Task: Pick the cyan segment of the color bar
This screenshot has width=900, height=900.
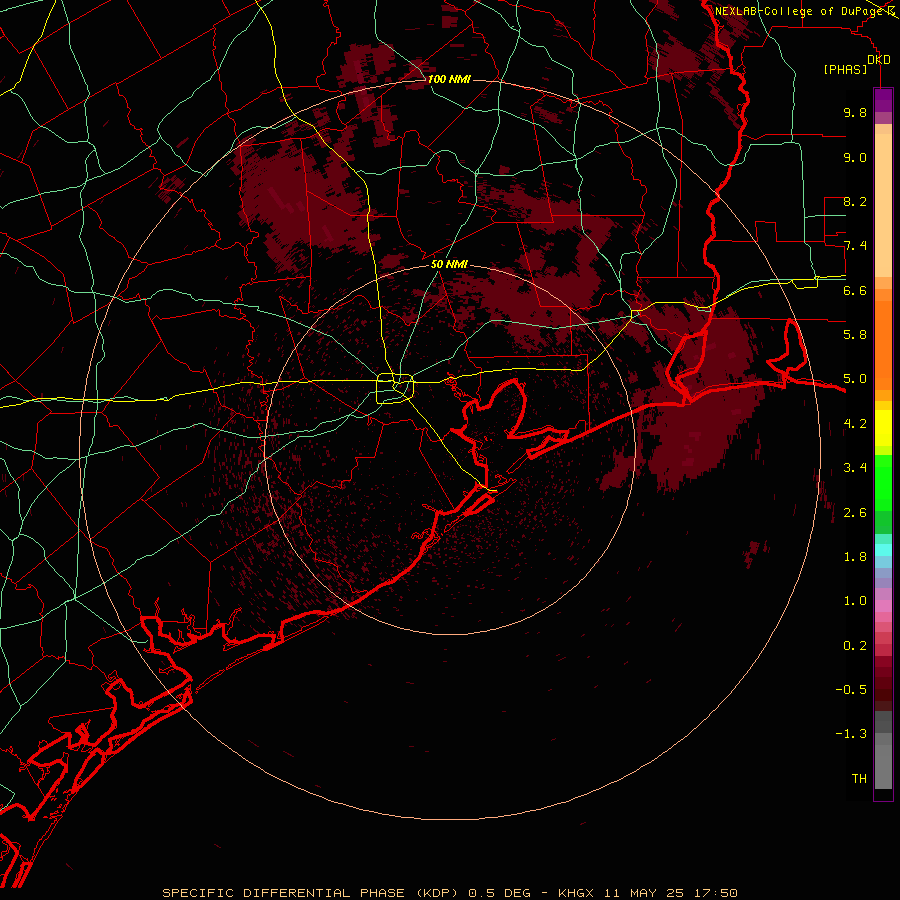Action: [883, 550]
